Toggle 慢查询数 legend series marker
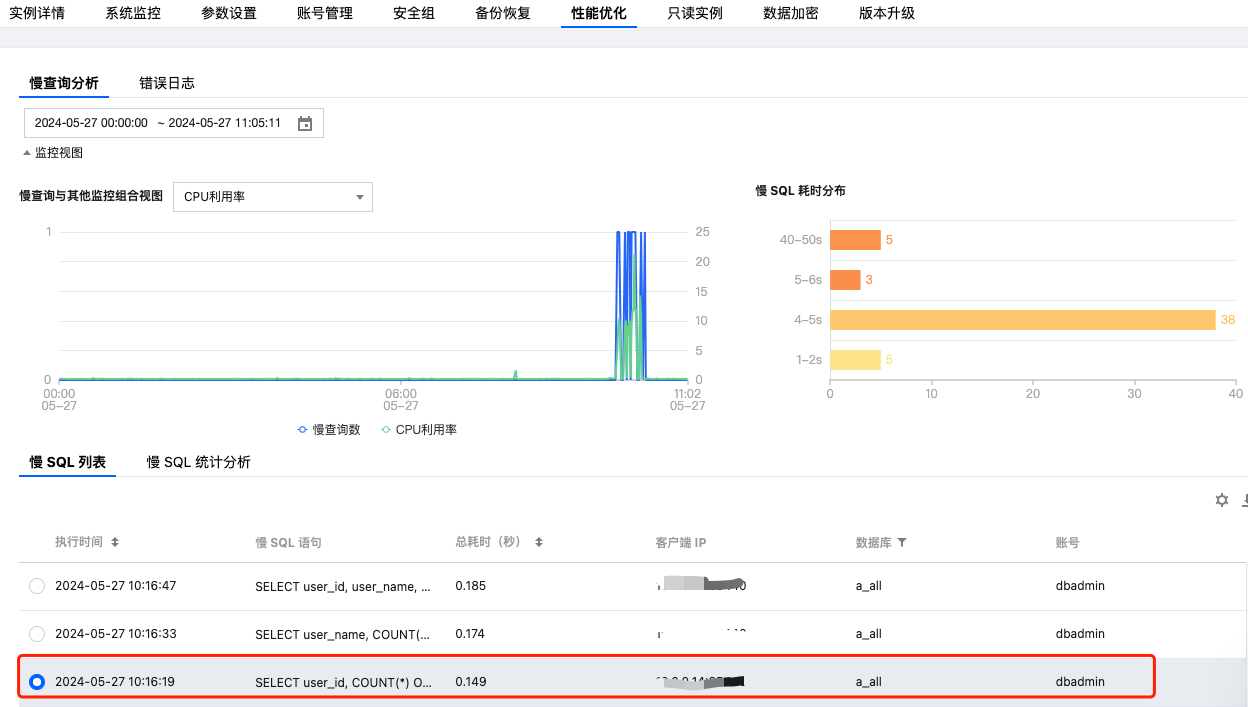The image size is (1248, 707). click(x=302, y=429)
